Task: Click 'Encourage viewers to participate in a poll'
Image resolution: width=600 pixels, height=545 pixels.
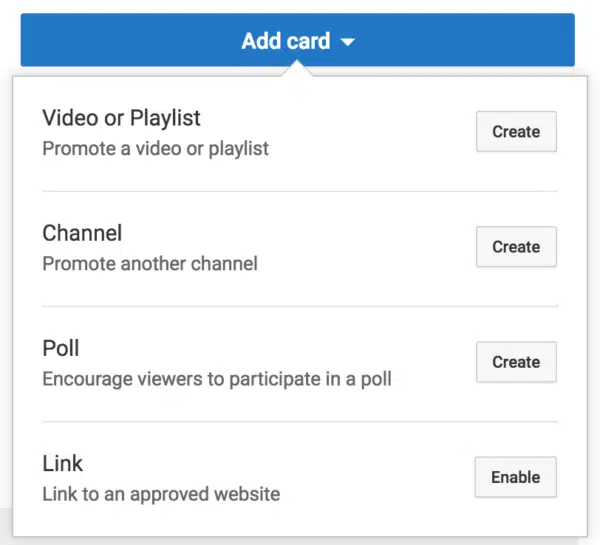Action: pos(216,380)
